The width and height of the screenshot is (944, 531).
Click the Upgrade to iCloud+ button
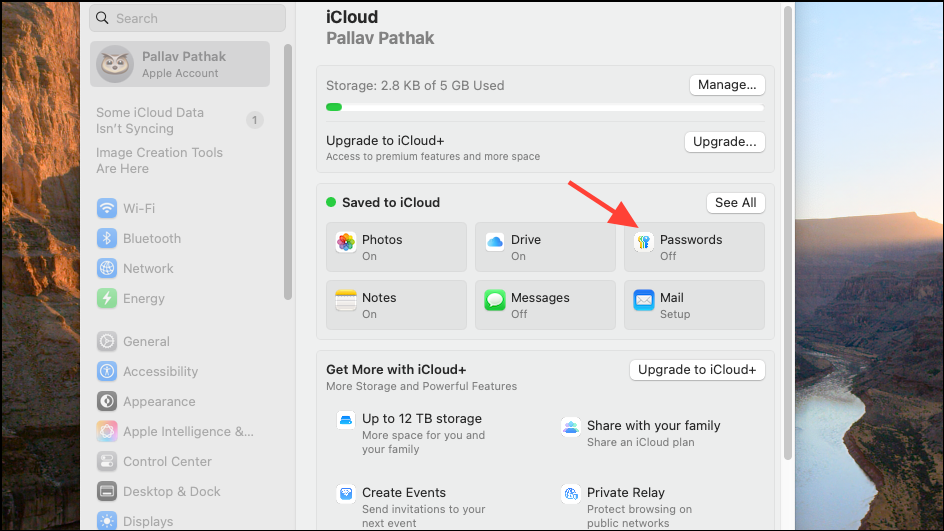[697, 370]
